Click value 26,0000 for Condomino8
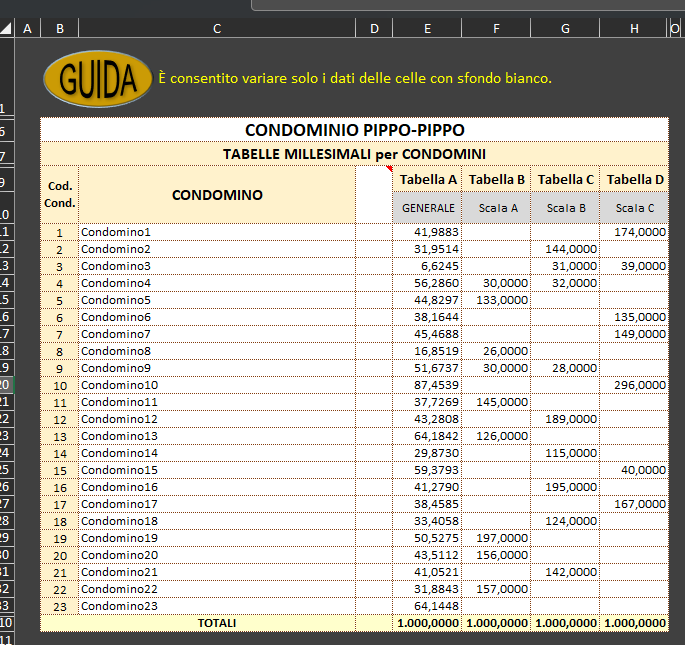 click(496, 351)
